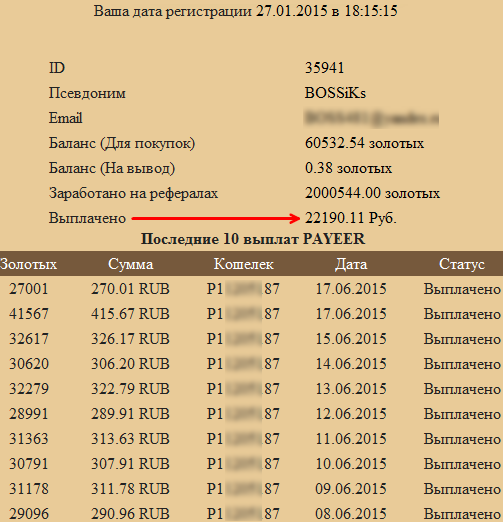This screenshot has height=522, width=503.
Task: Click the sum 313.63 RUB
Action: click(x=130, y=439)
